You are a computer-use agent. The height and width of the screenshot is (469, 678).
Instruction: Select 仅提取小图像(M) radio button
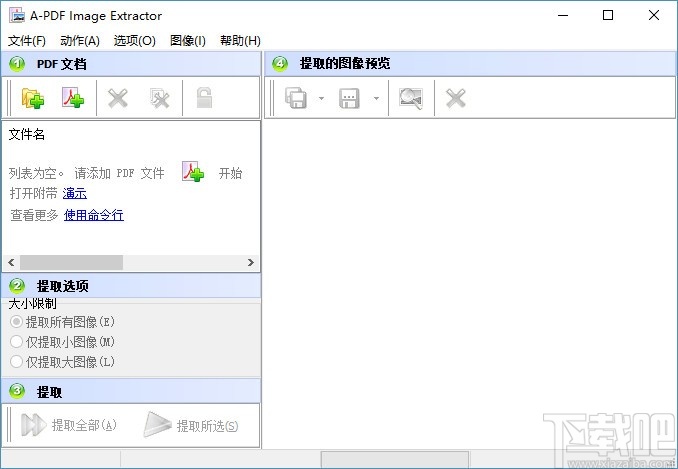[x=16, y=341]
